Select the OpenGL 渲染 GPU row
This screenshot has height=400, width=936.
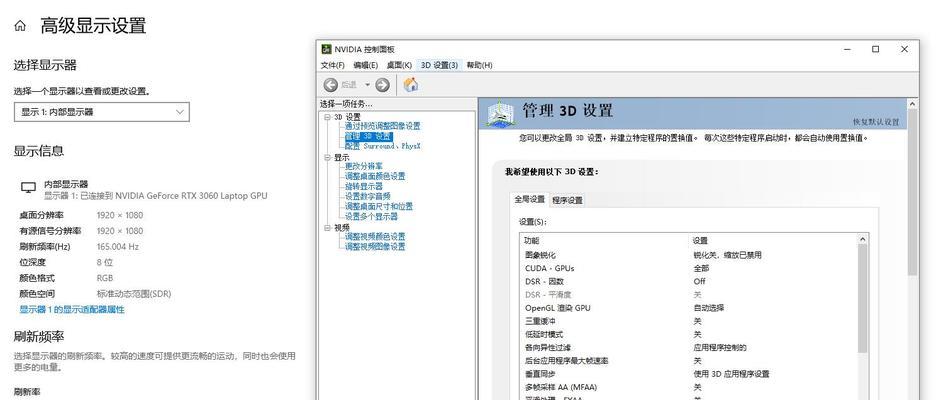point(689,307)
